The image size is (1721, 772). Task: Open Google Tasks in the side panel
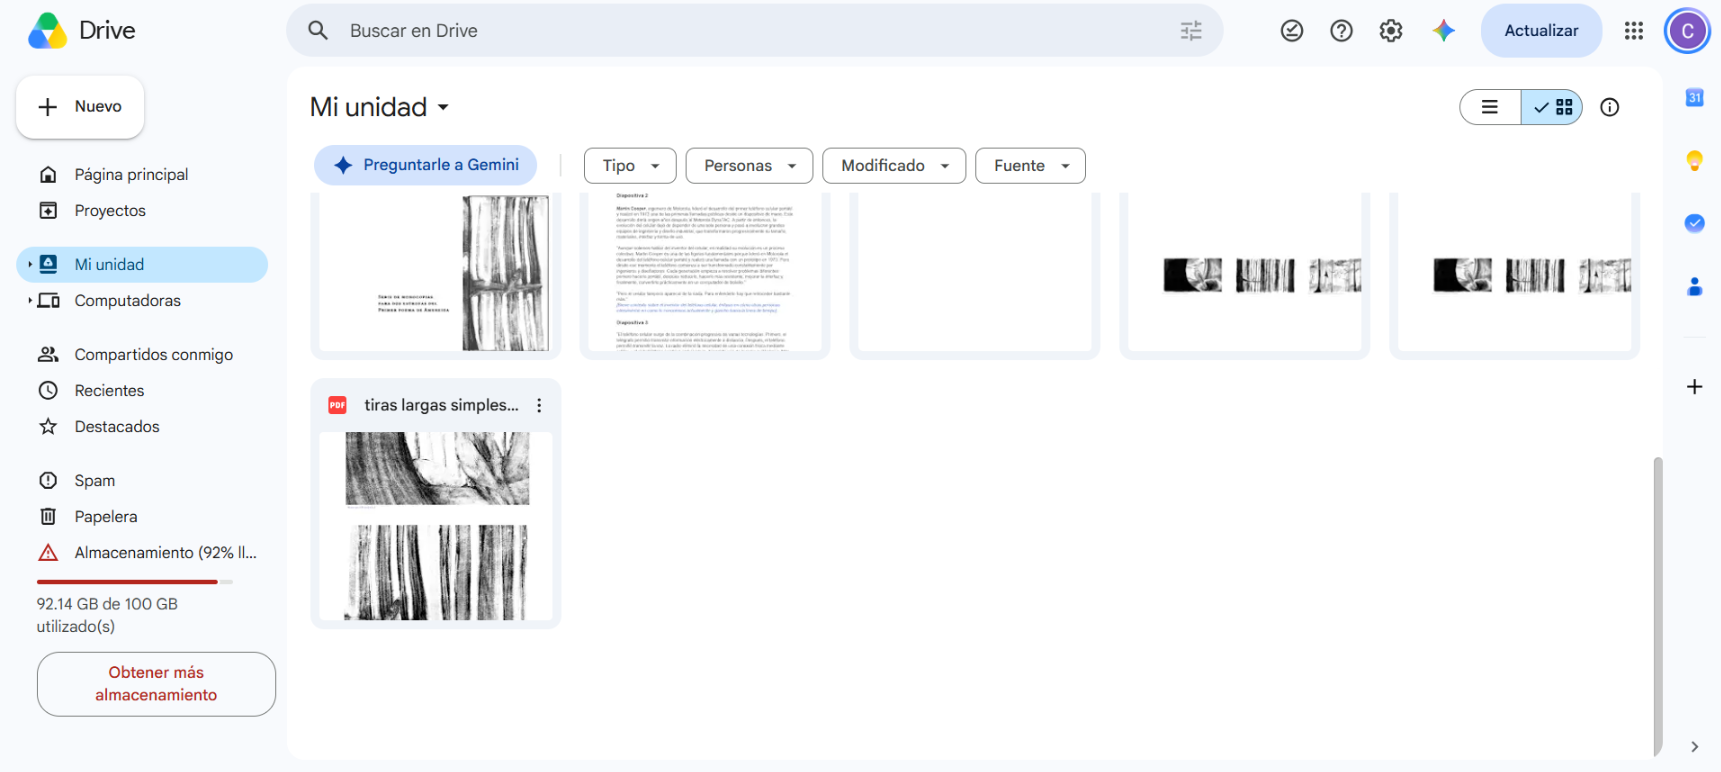1694,223
